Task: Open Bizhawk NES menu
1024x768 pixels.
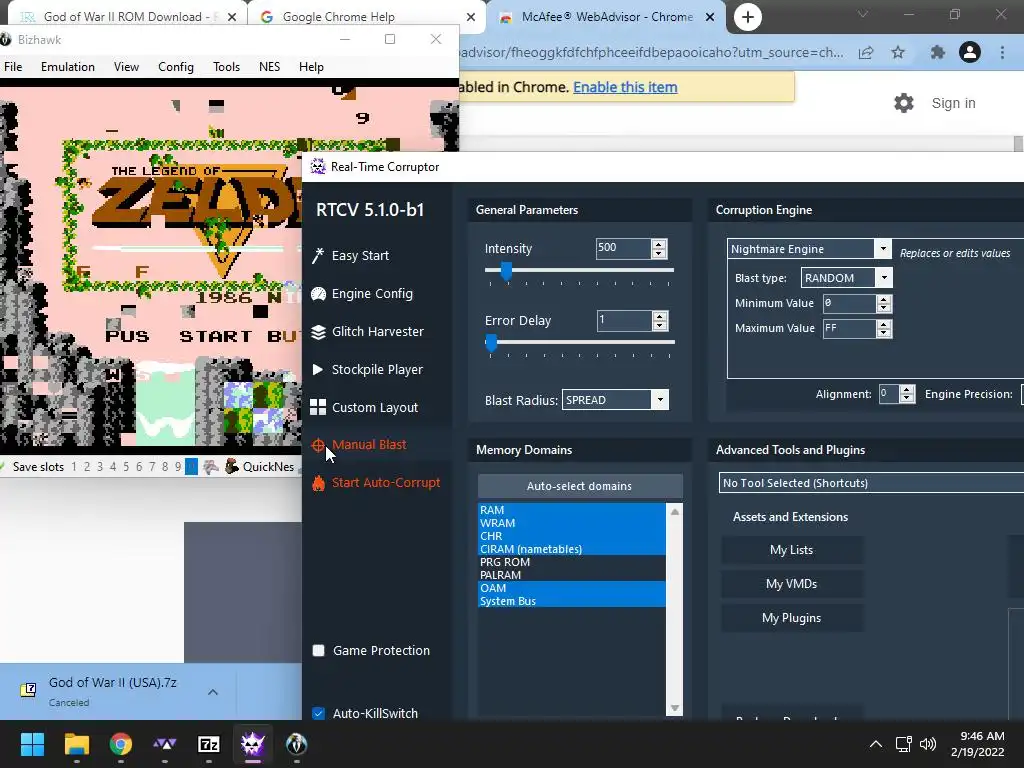Action: pyautogui.click(x=269, y=67)
